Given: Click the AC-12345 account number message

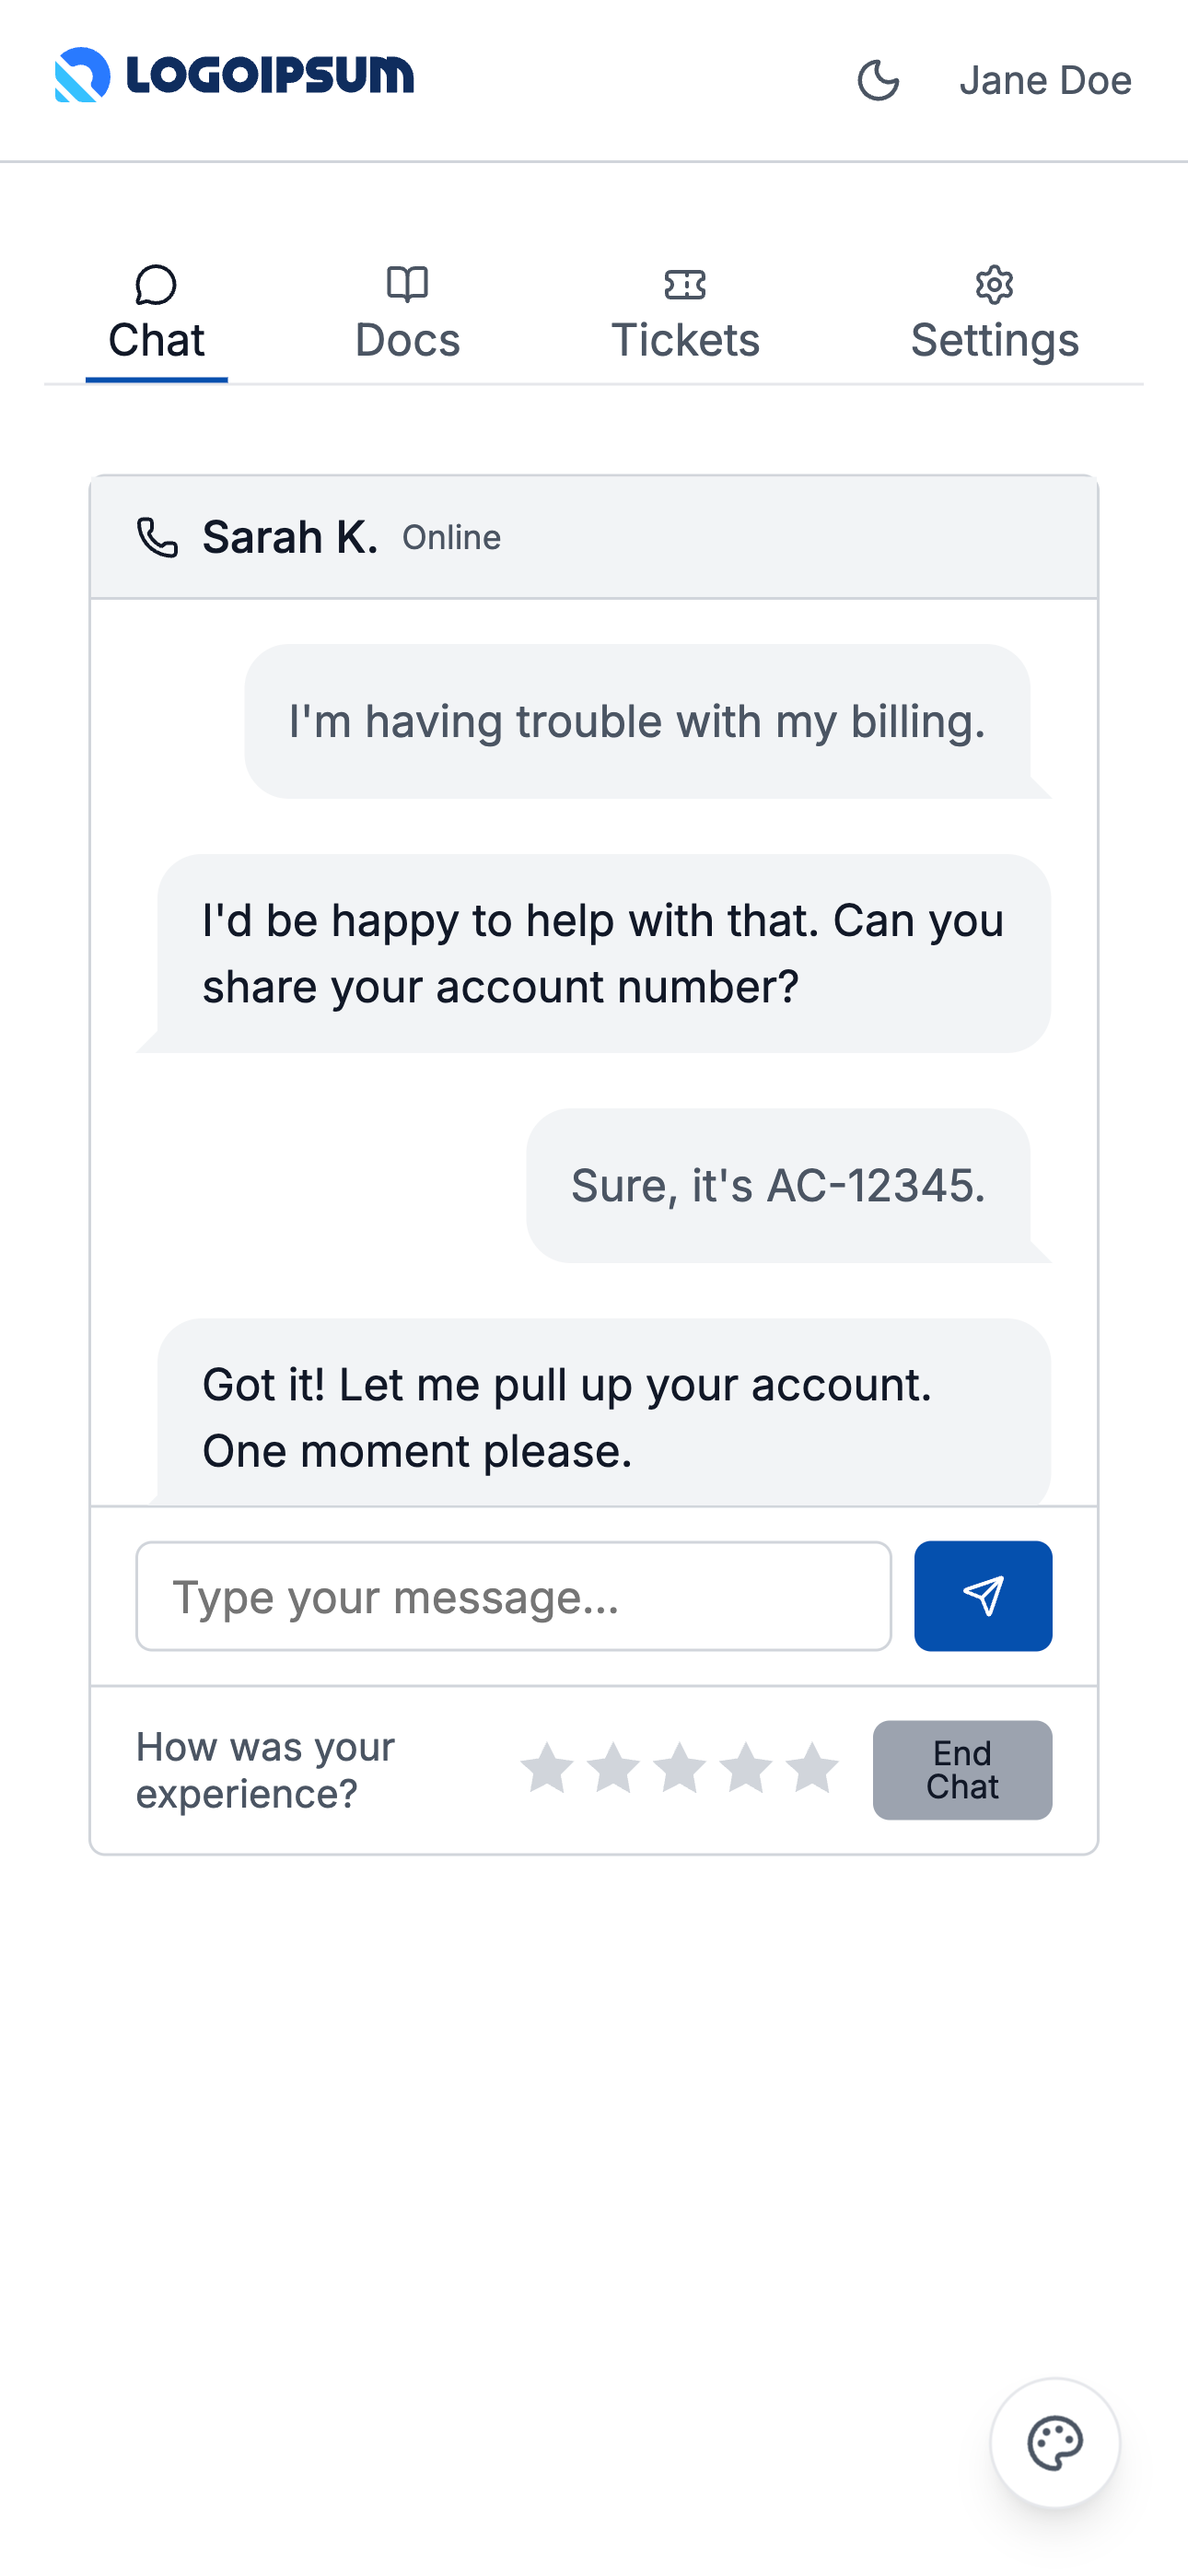Looking at the screenshot, I should (x=778, y=1186).
